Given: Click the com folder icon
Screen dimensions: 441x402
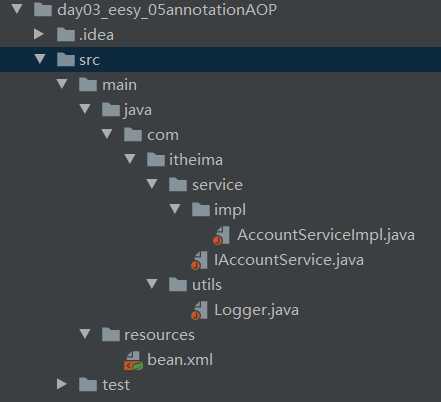Looking at the screenshot, I should pos(133,134).
